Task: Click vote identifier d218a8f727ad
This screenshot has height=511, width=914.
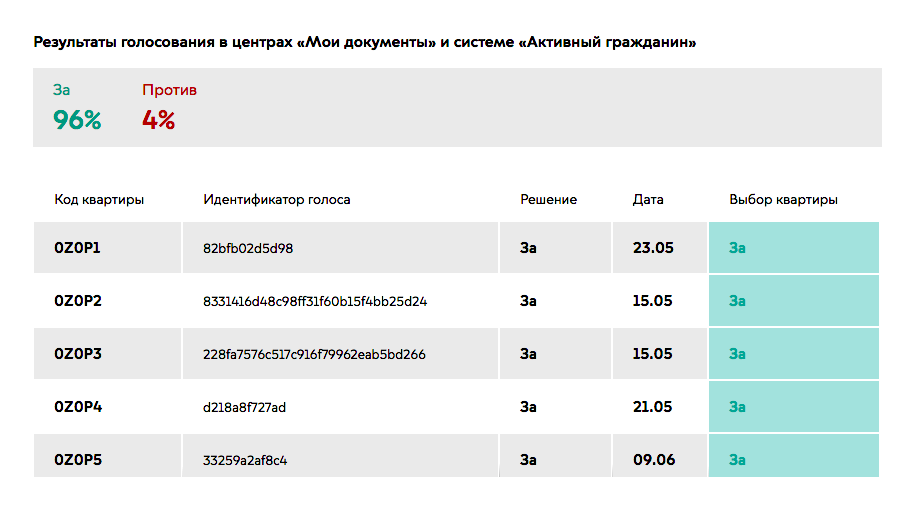Action: (x=244, y=407)
